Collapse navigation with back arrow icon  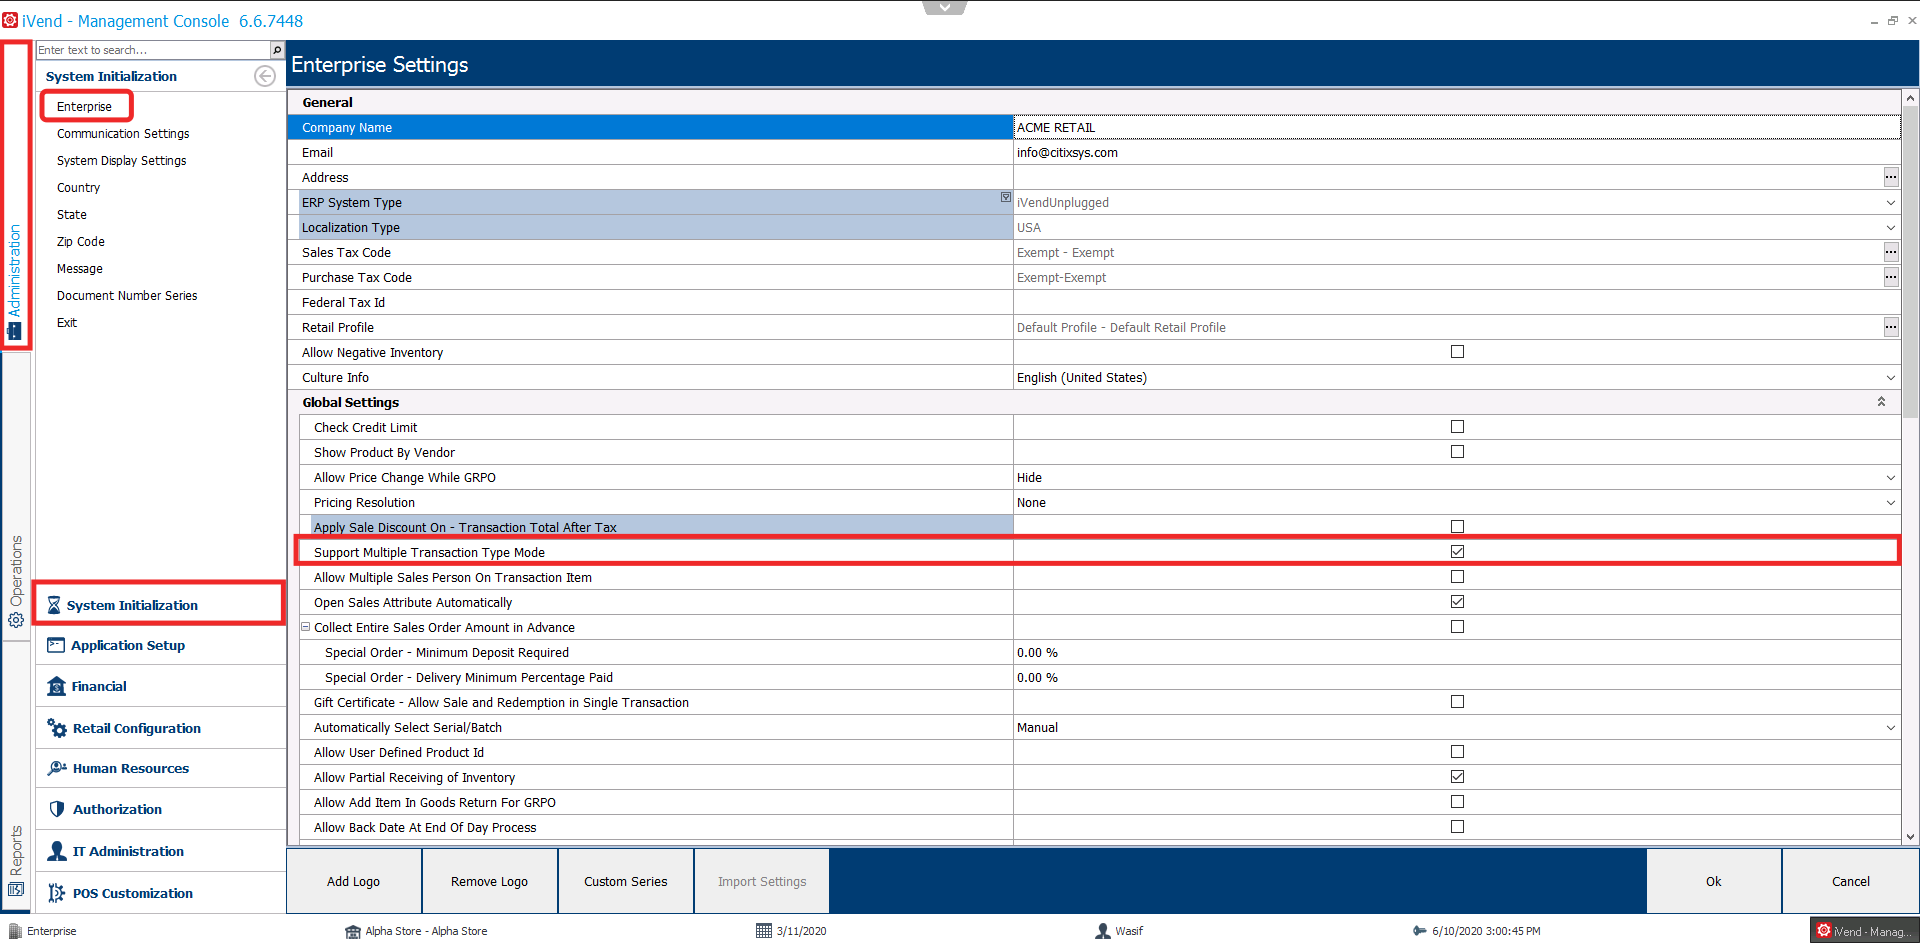[x=265, y=76]
